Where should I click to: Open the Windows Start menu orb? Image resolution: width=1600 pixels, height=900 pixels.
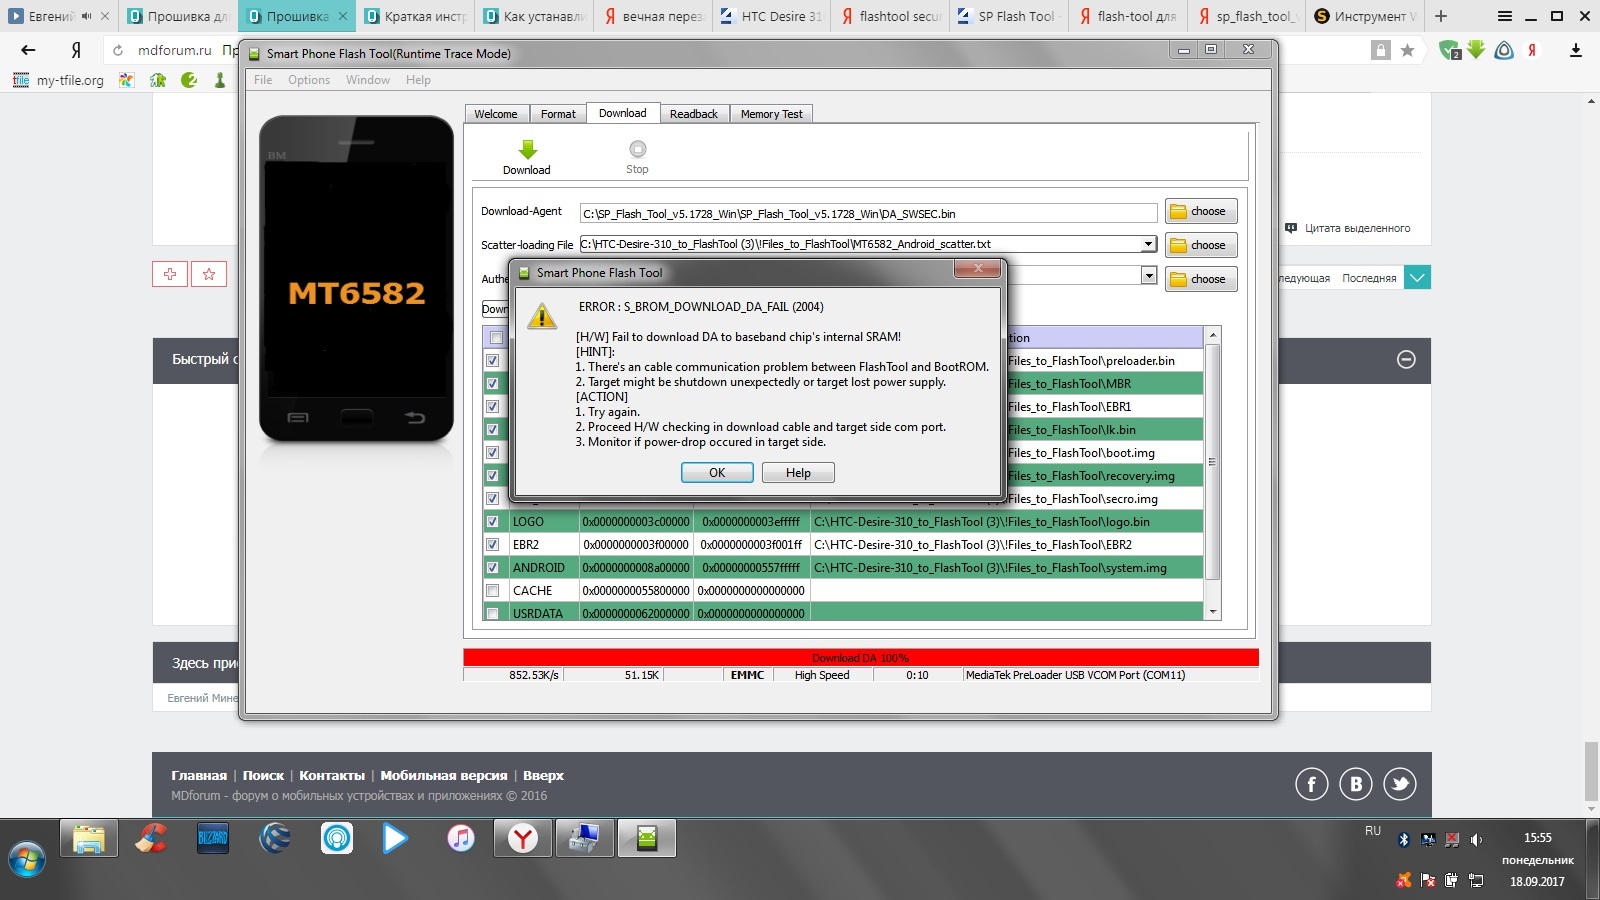coord(27,858)
